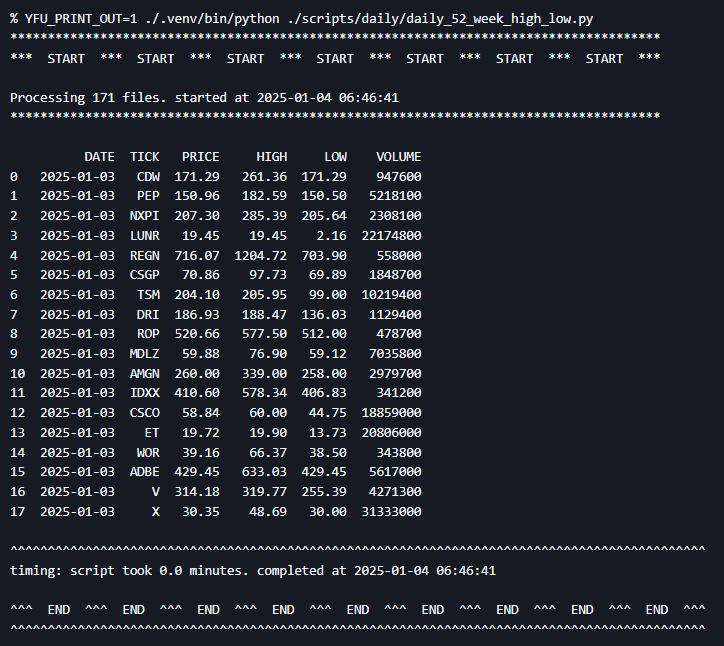Click CSCO volume 18859000
Screen dimensions: 724x646
[391, 413]
